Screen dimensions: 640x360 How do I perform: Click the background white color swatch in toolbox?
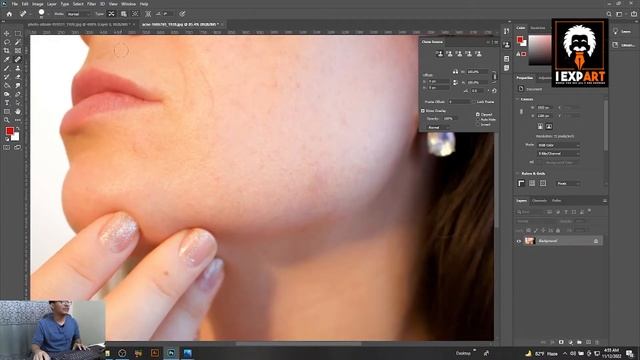coord(15,137)
